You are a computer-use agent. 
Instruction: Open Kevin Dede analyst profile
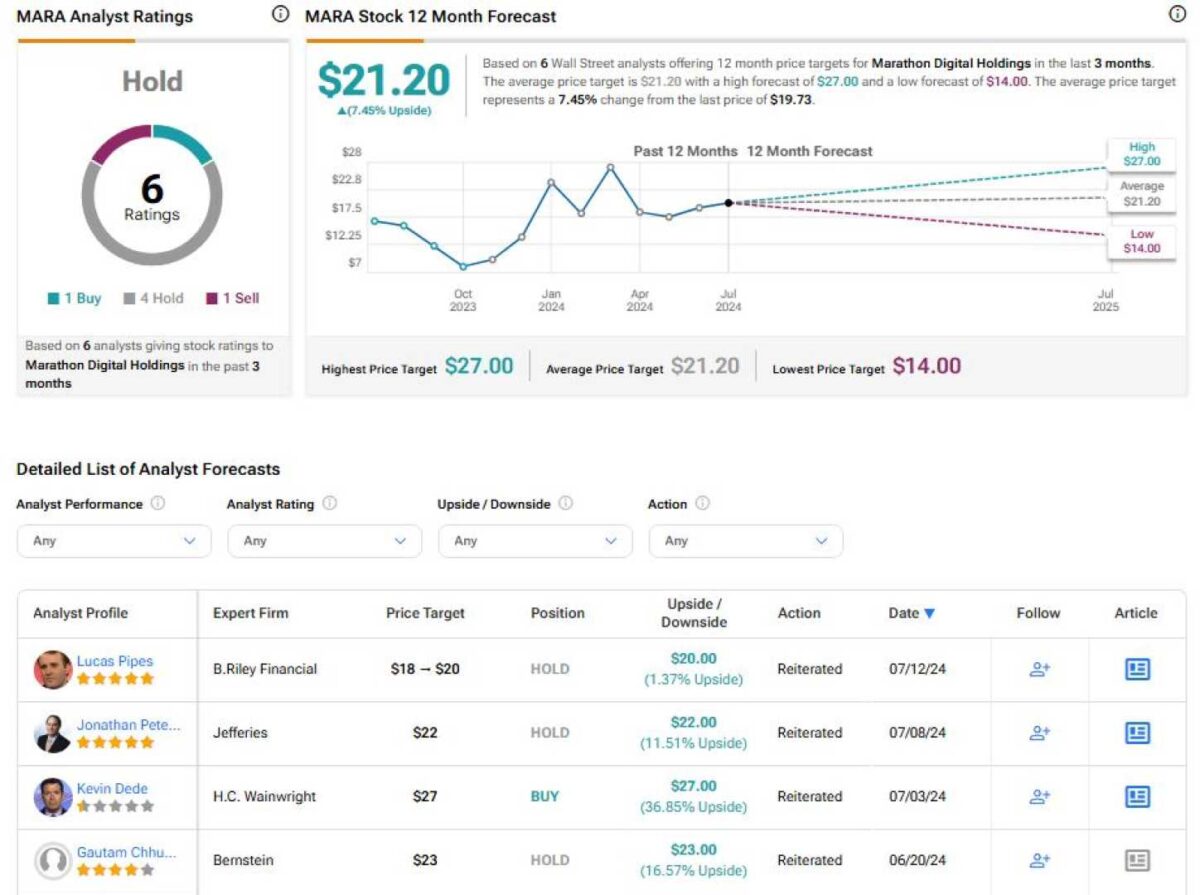(x=112, y=788)
